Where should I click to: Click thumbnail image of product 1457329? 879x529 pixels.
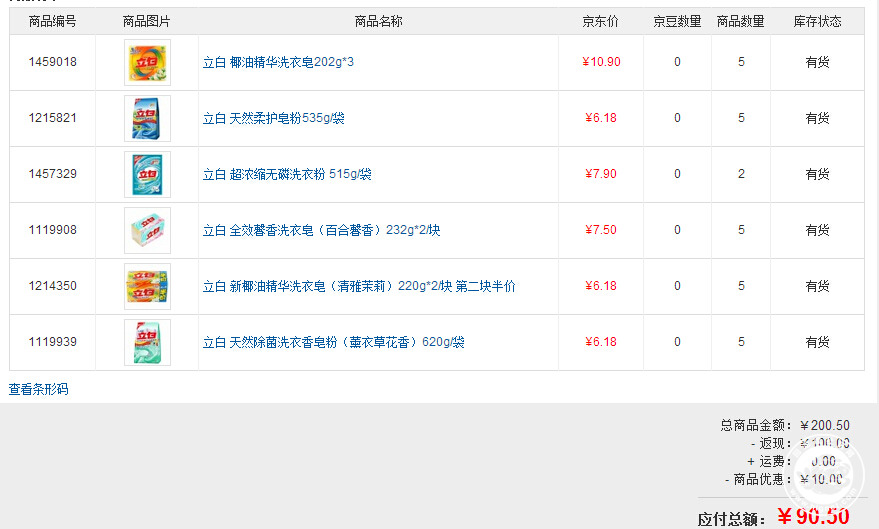click(147, 174)
